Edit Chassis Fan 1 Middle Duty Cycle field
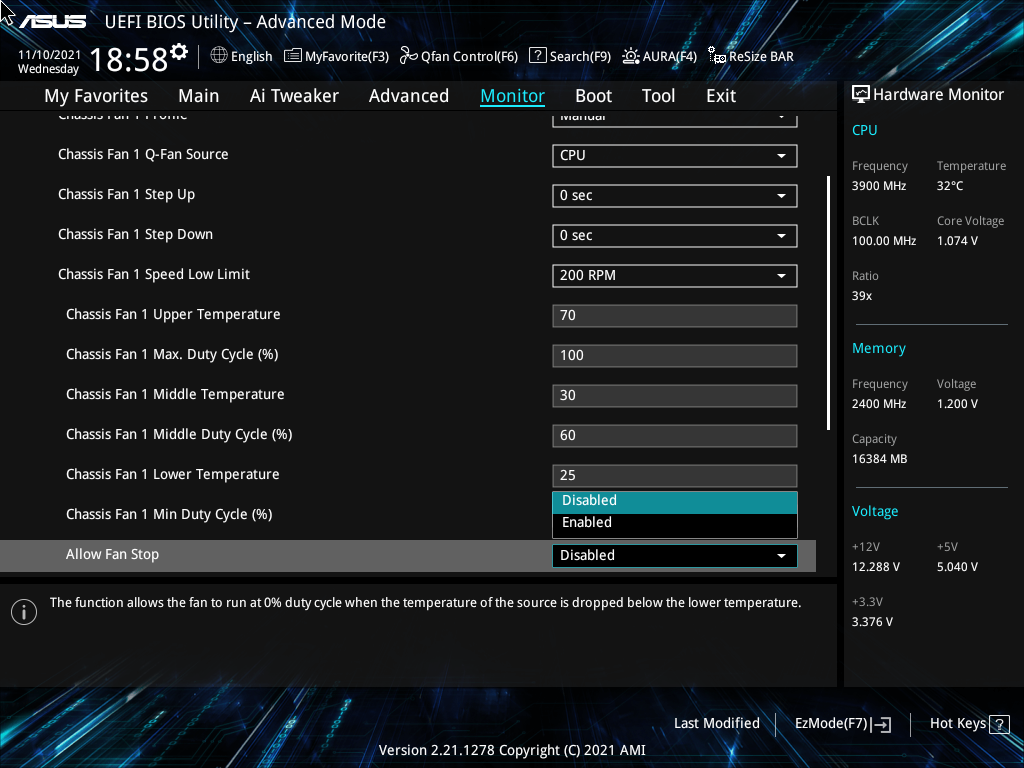The image size is (1024, 768). (x=675, y=436)
